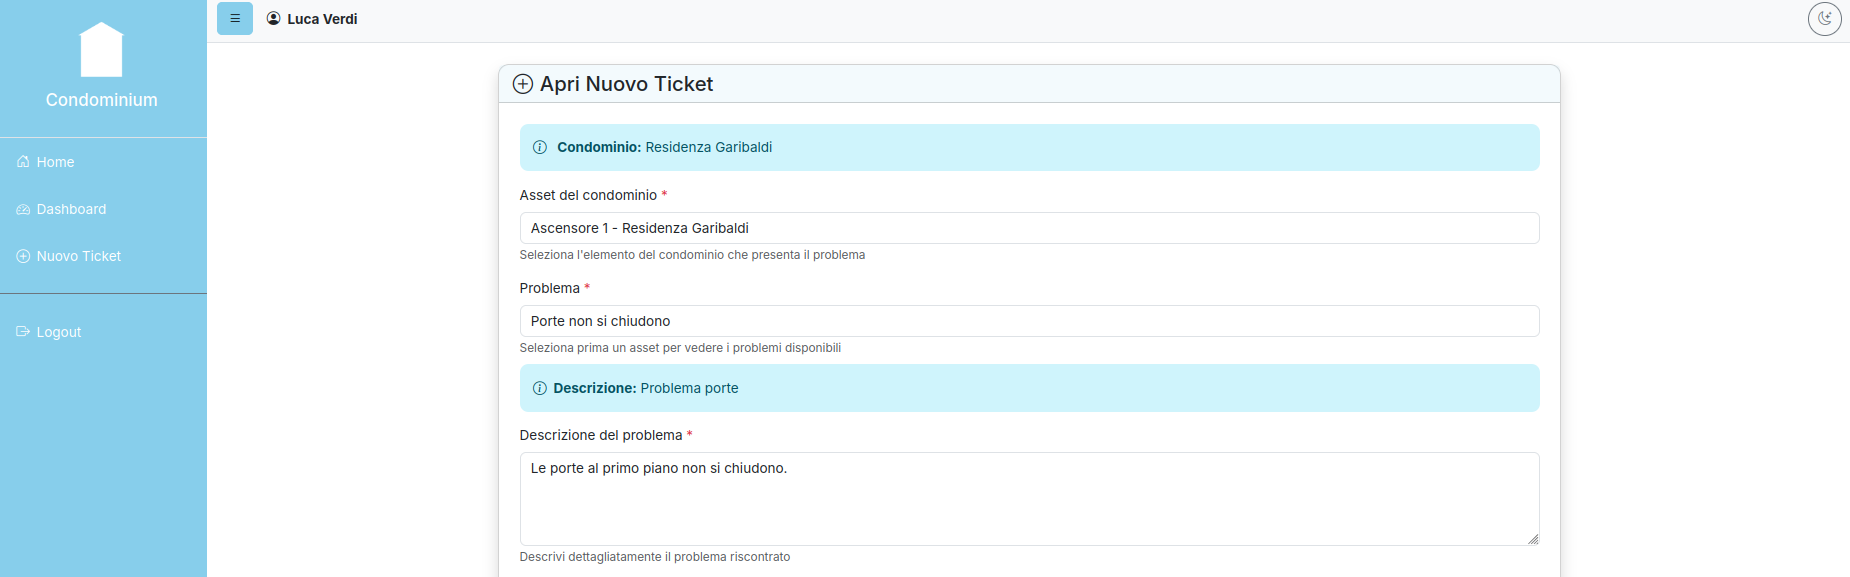The width and height of the screenshot is (1850, 577).
Task: Click into the Descrizione del problema textarea
Action: coord(1028,498)
